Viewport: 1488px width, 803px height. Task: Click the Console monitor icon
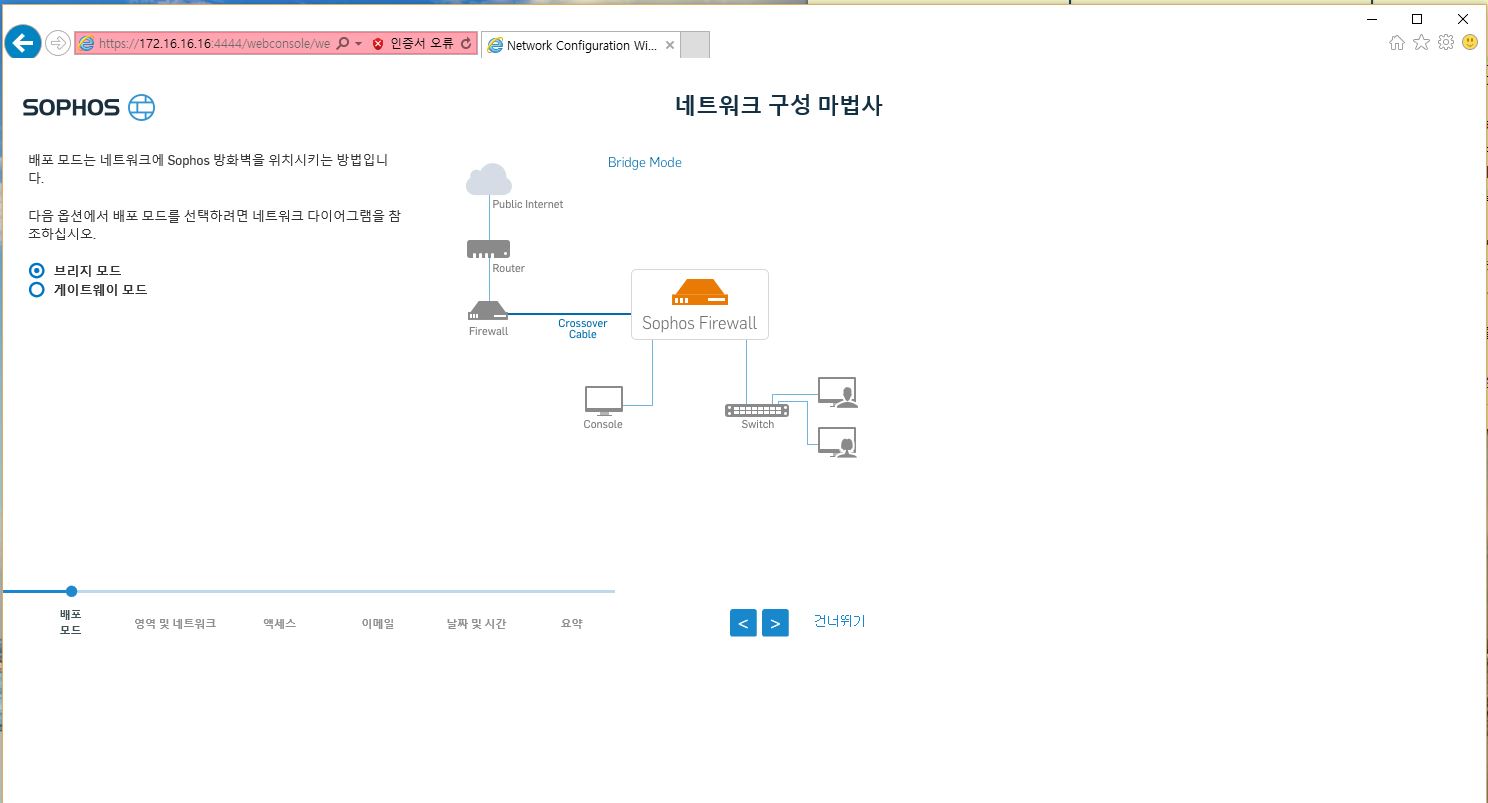click(604, 400)
